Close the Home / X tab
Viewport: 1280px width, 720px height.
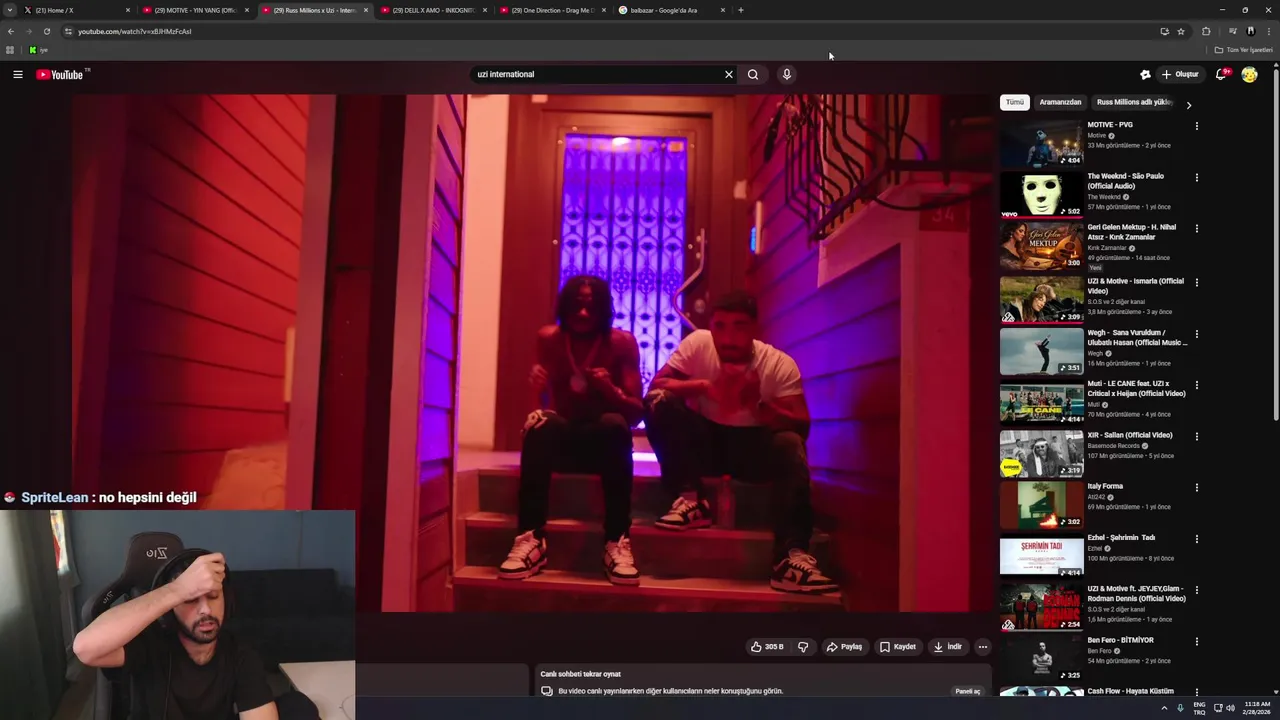tap(128, 10)
